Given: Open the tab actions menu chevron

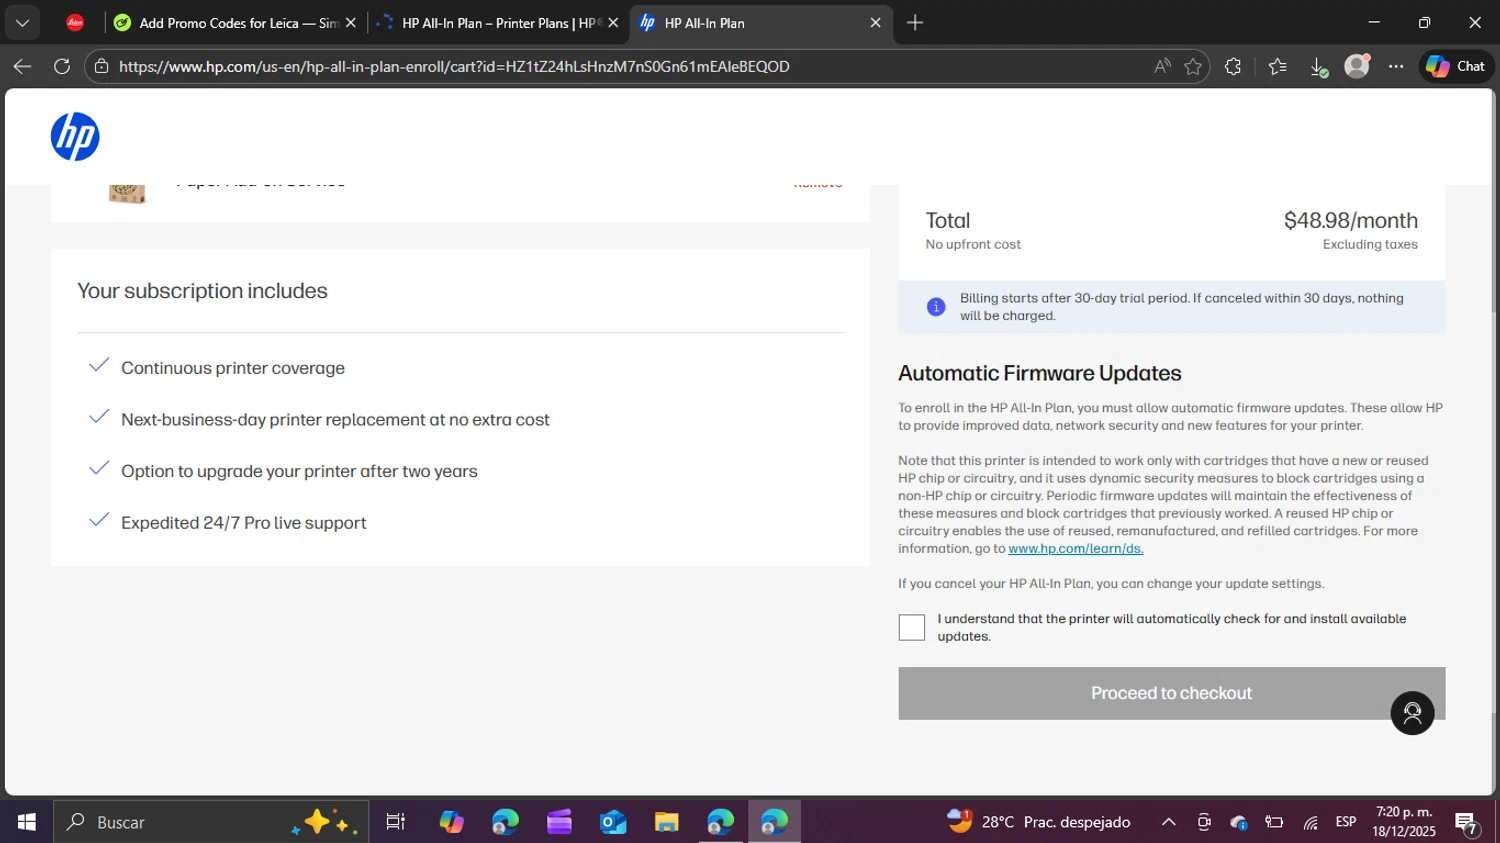Looking at the screenshot, I should tap(22, 22).
